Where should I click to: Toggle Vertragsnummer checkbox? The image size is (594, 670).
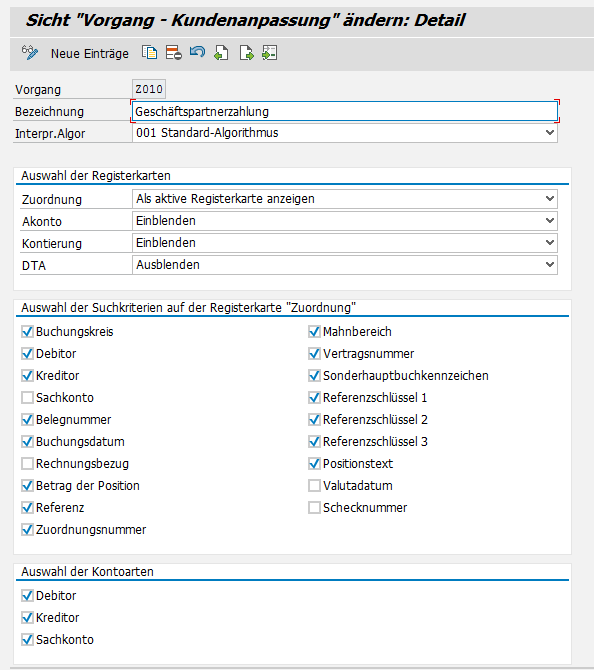[x=315, y=353]
